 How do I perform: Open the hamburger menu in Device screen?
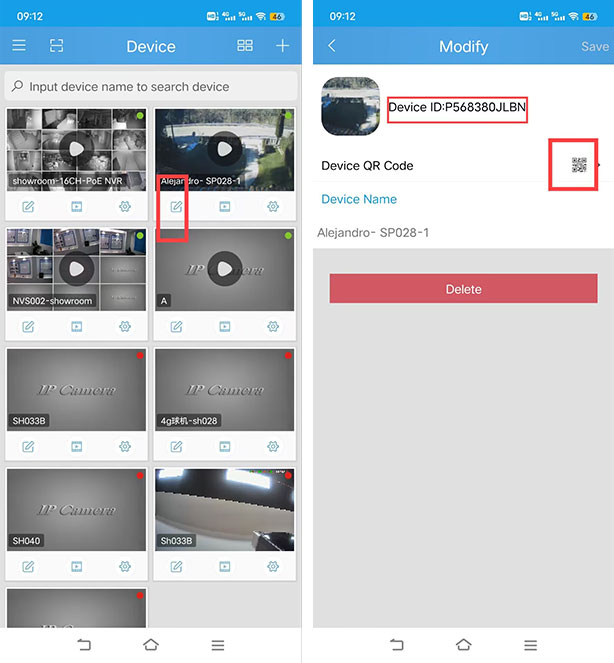[x=19, y=45]
